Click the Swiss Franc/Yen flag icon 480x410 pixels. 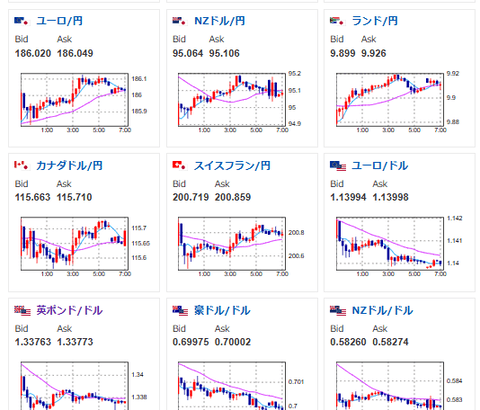[179, 165]
